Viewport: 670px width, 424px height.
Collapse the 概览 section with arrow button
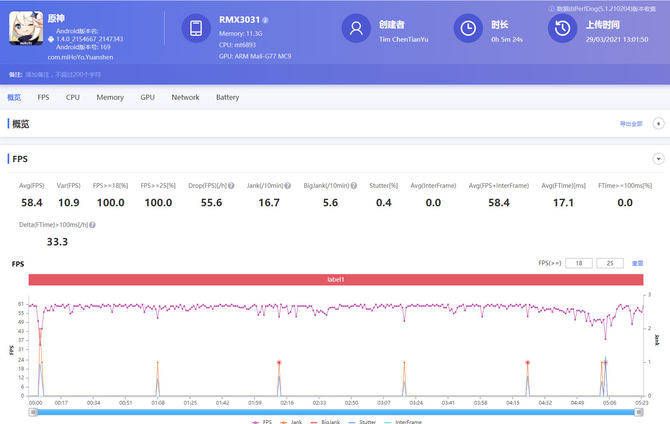(658, 124)
